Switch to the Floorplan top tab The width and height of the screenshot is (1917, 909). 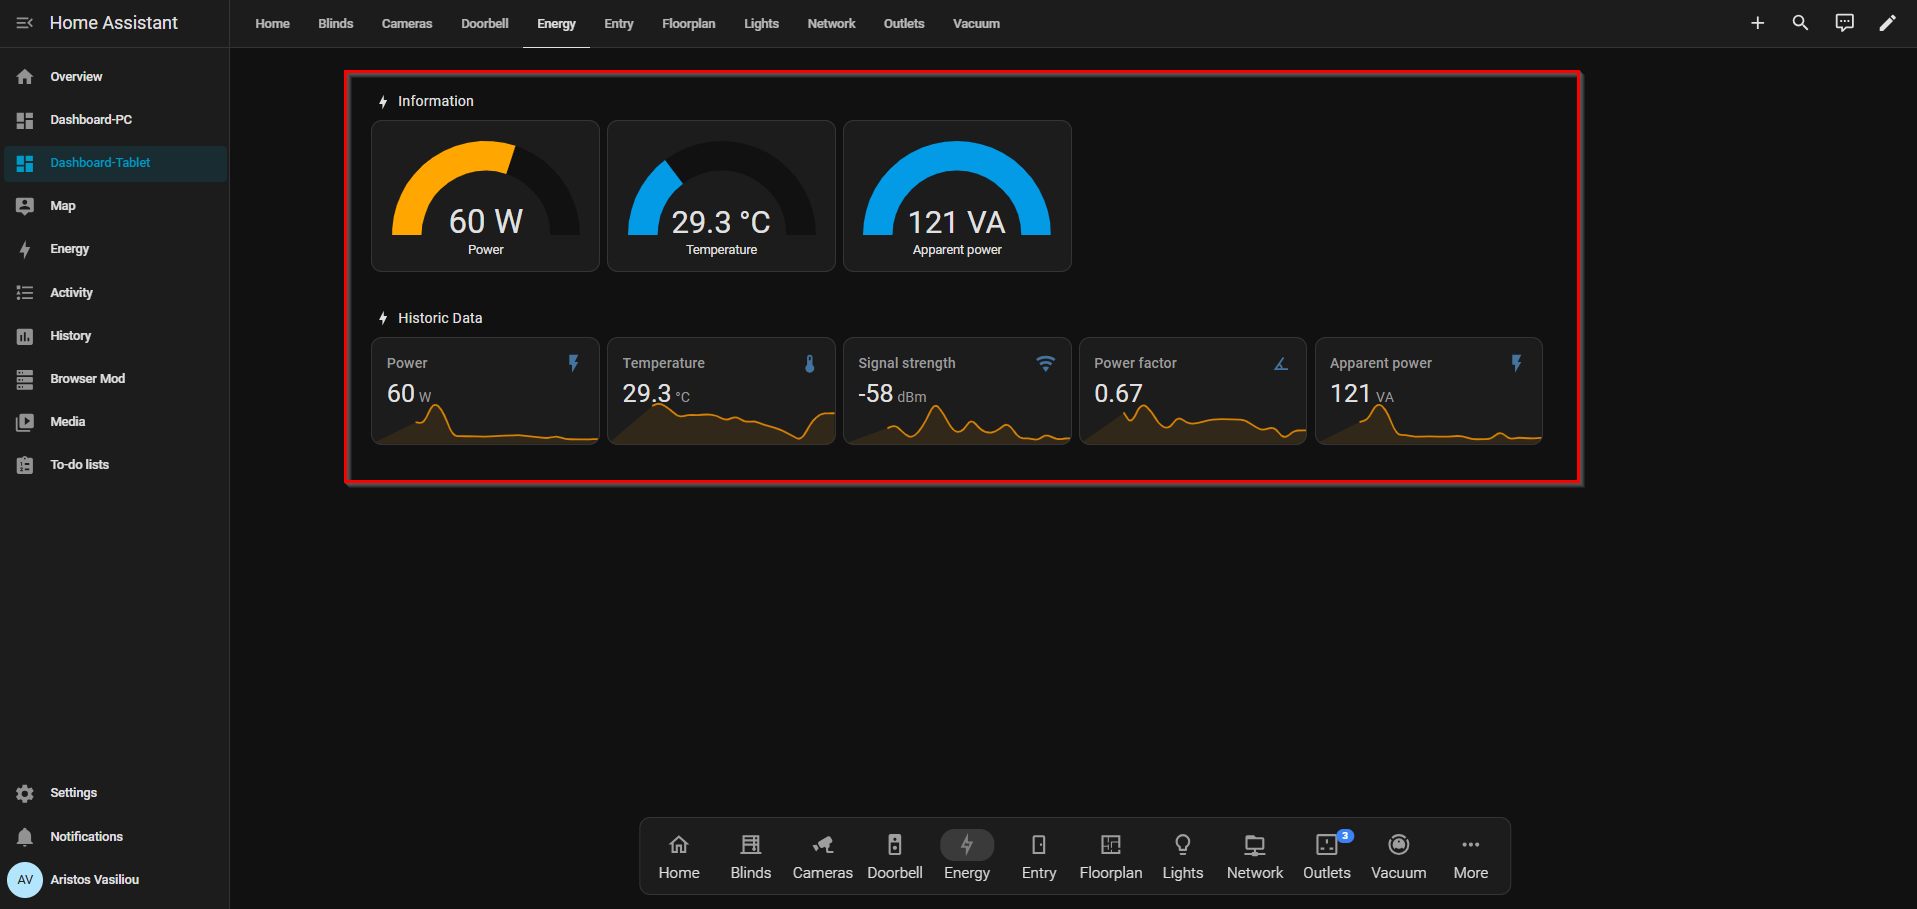click(688, 24)
